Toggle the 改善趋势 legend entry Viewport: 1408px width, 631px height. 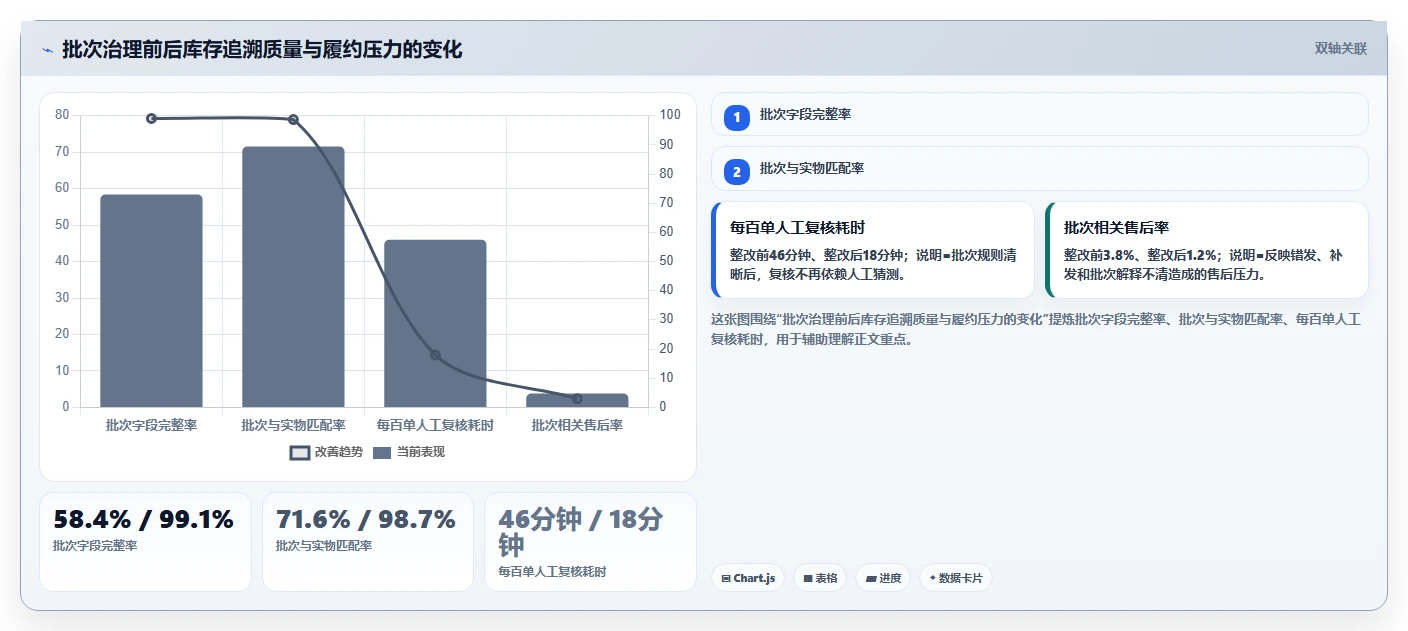click(326, 452)
